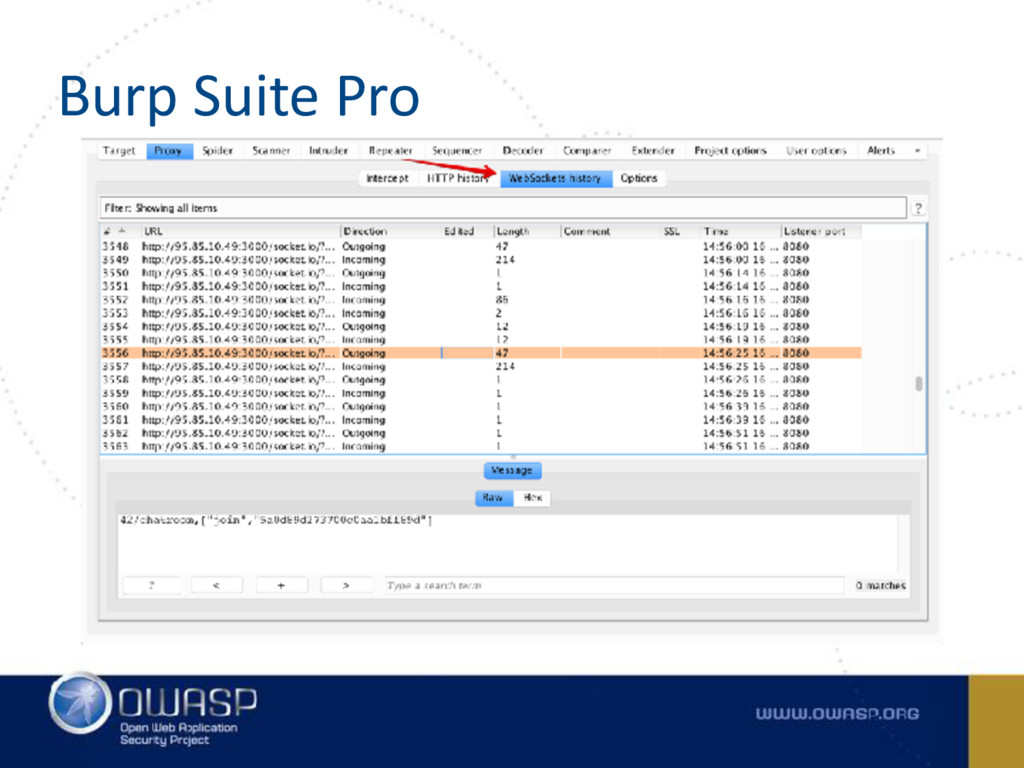The height and width of the screenshot is (768, 1024).
Task: Click the filter bar showing all items
Action: click(x=502, y=208)
